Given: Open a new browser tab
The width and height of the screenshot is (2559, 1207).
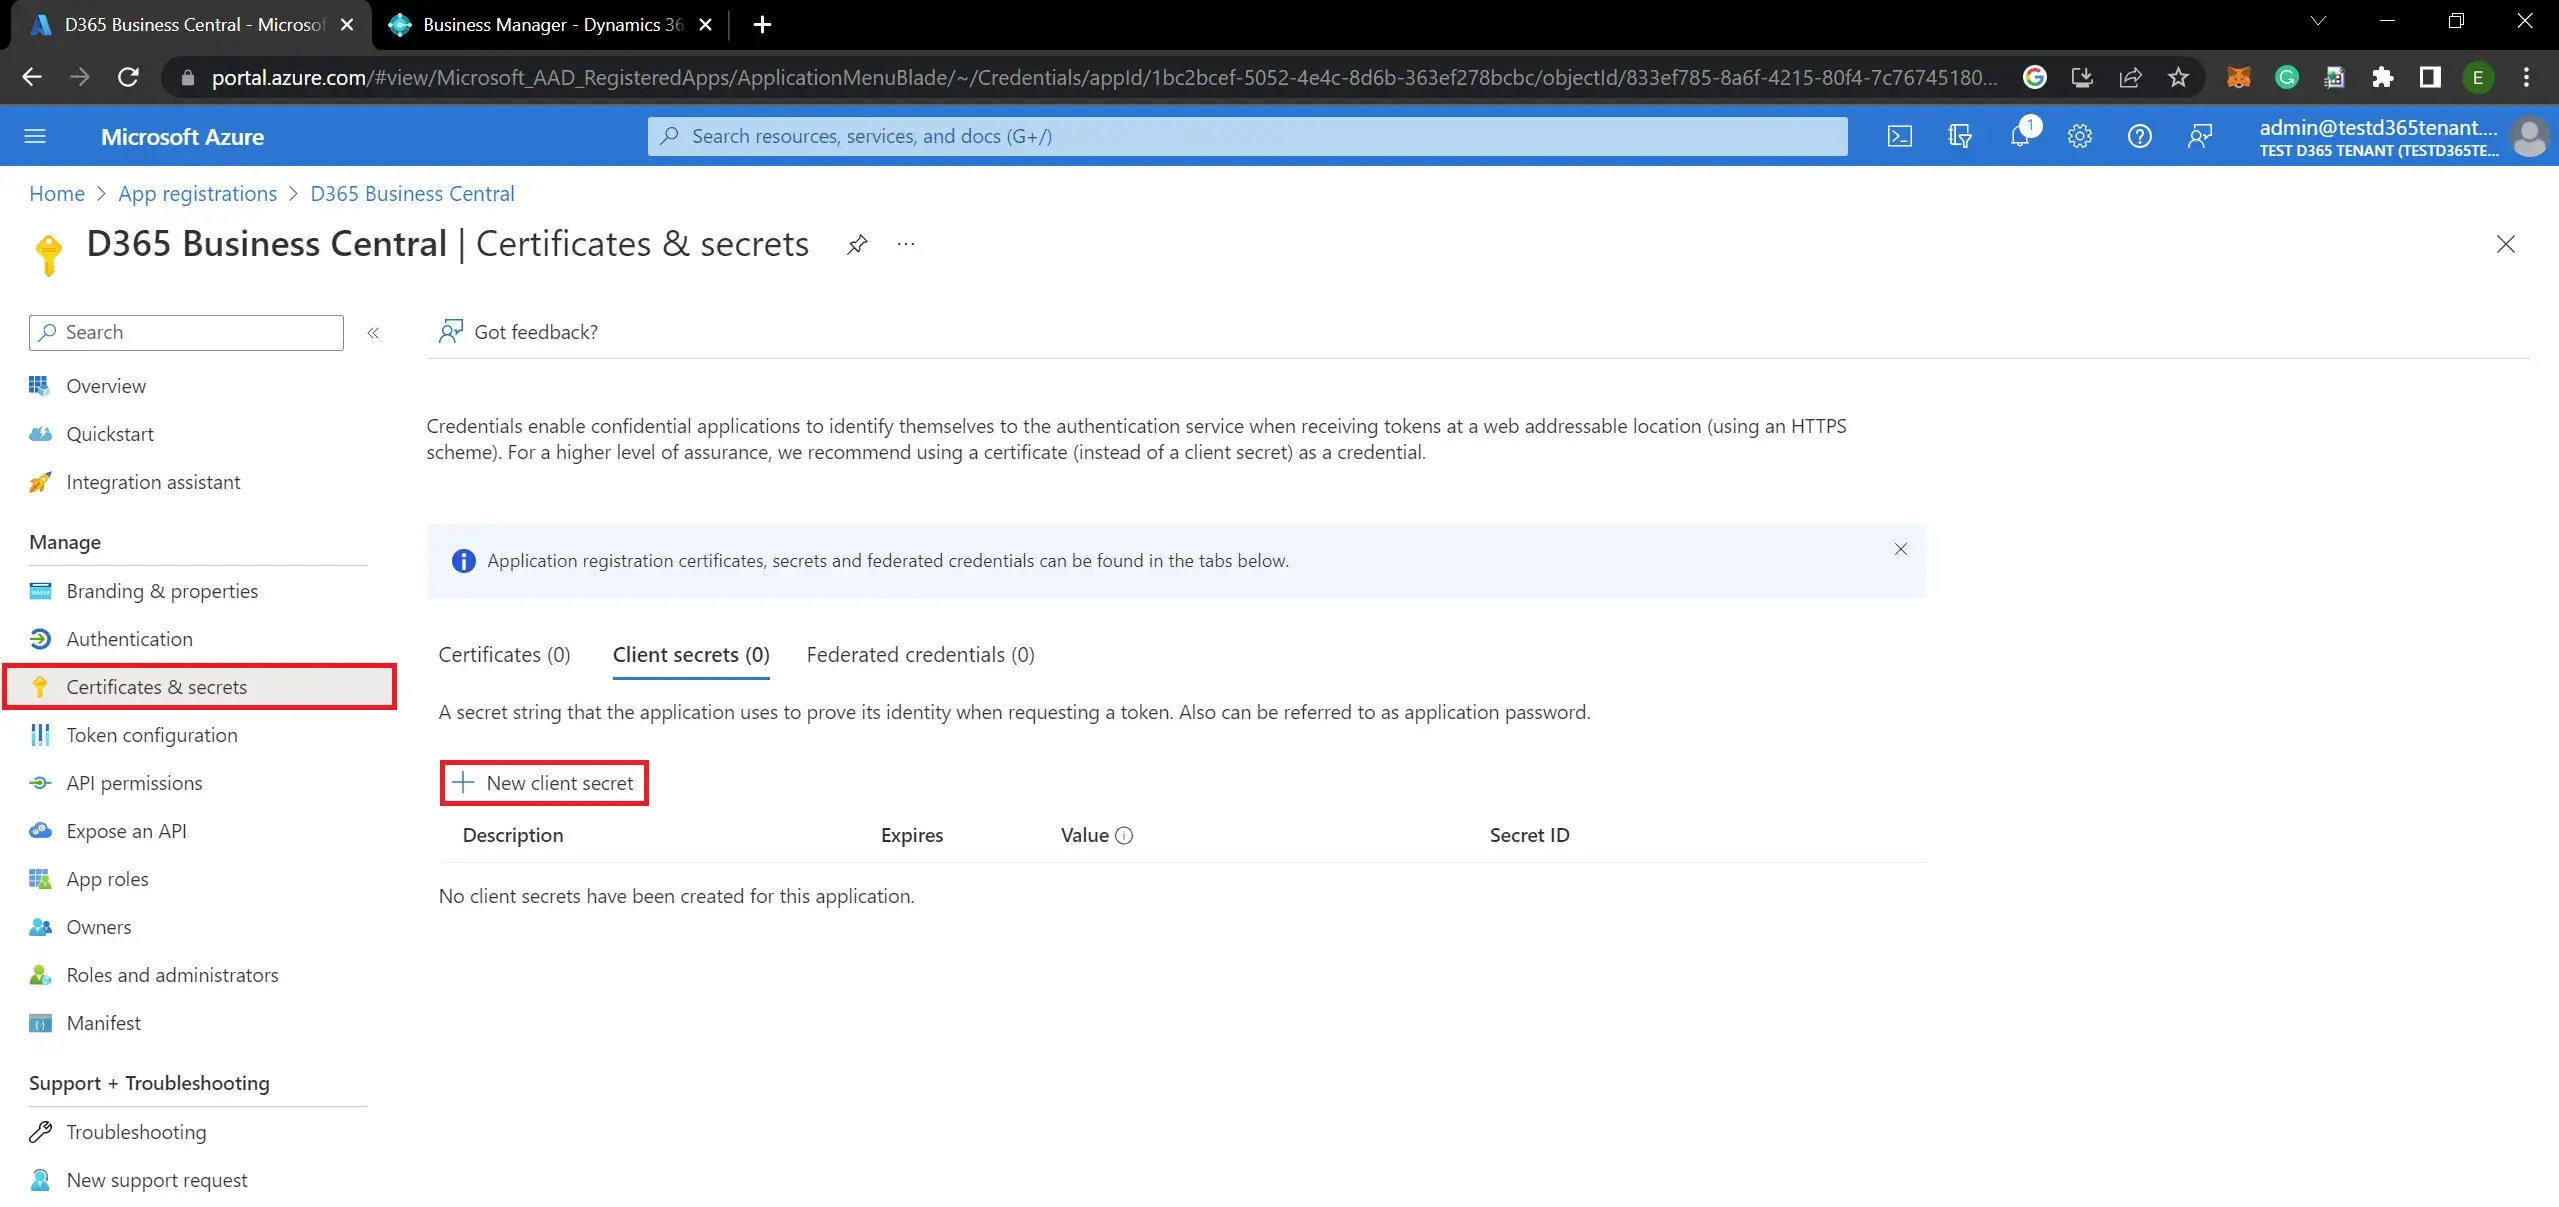Looking at the screenshot, I should (x=762, y=24).
